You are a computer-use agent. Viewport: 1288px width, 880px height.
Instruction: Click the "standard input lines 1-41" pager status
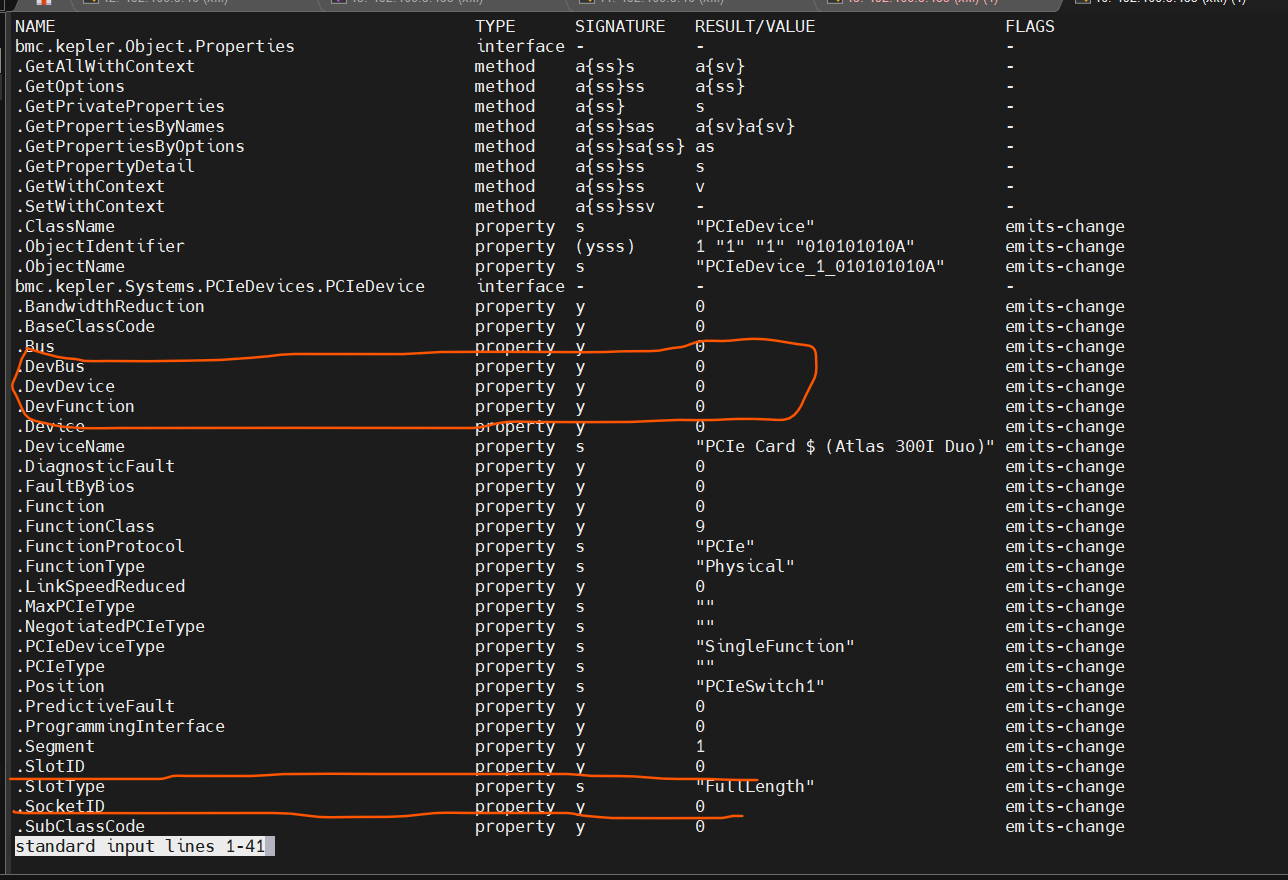tap(145, 847)
